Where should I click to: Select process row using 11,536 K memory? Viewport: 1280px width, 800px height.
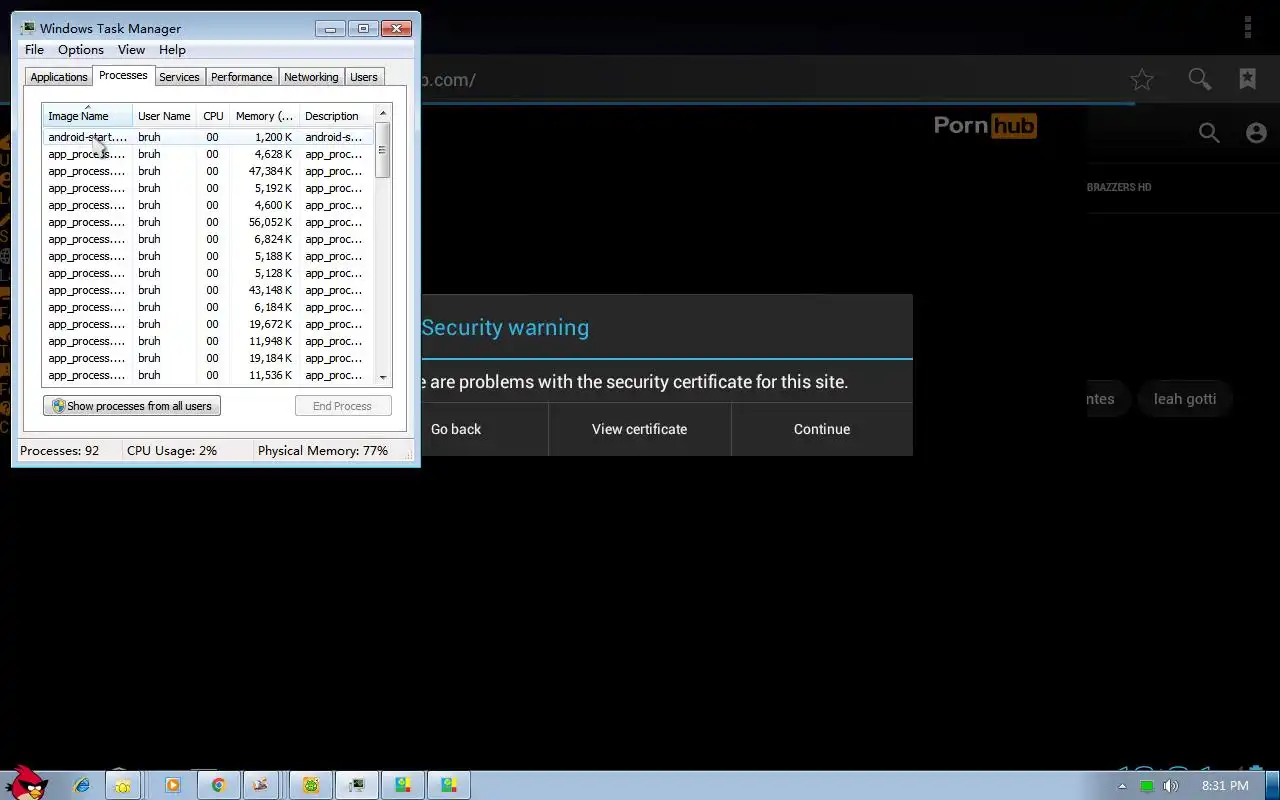[x=208, y=375]
